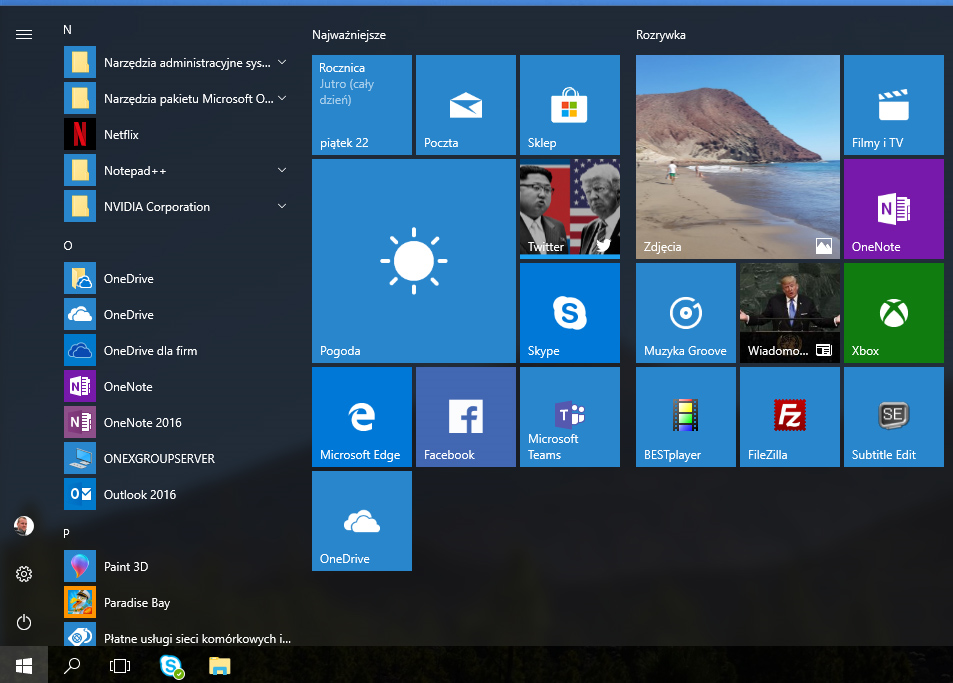This screenshot has height=683, width=953.
Task: Open the Muzyka Groove tile
Action: pyautogui.click(x=686, y=313)
